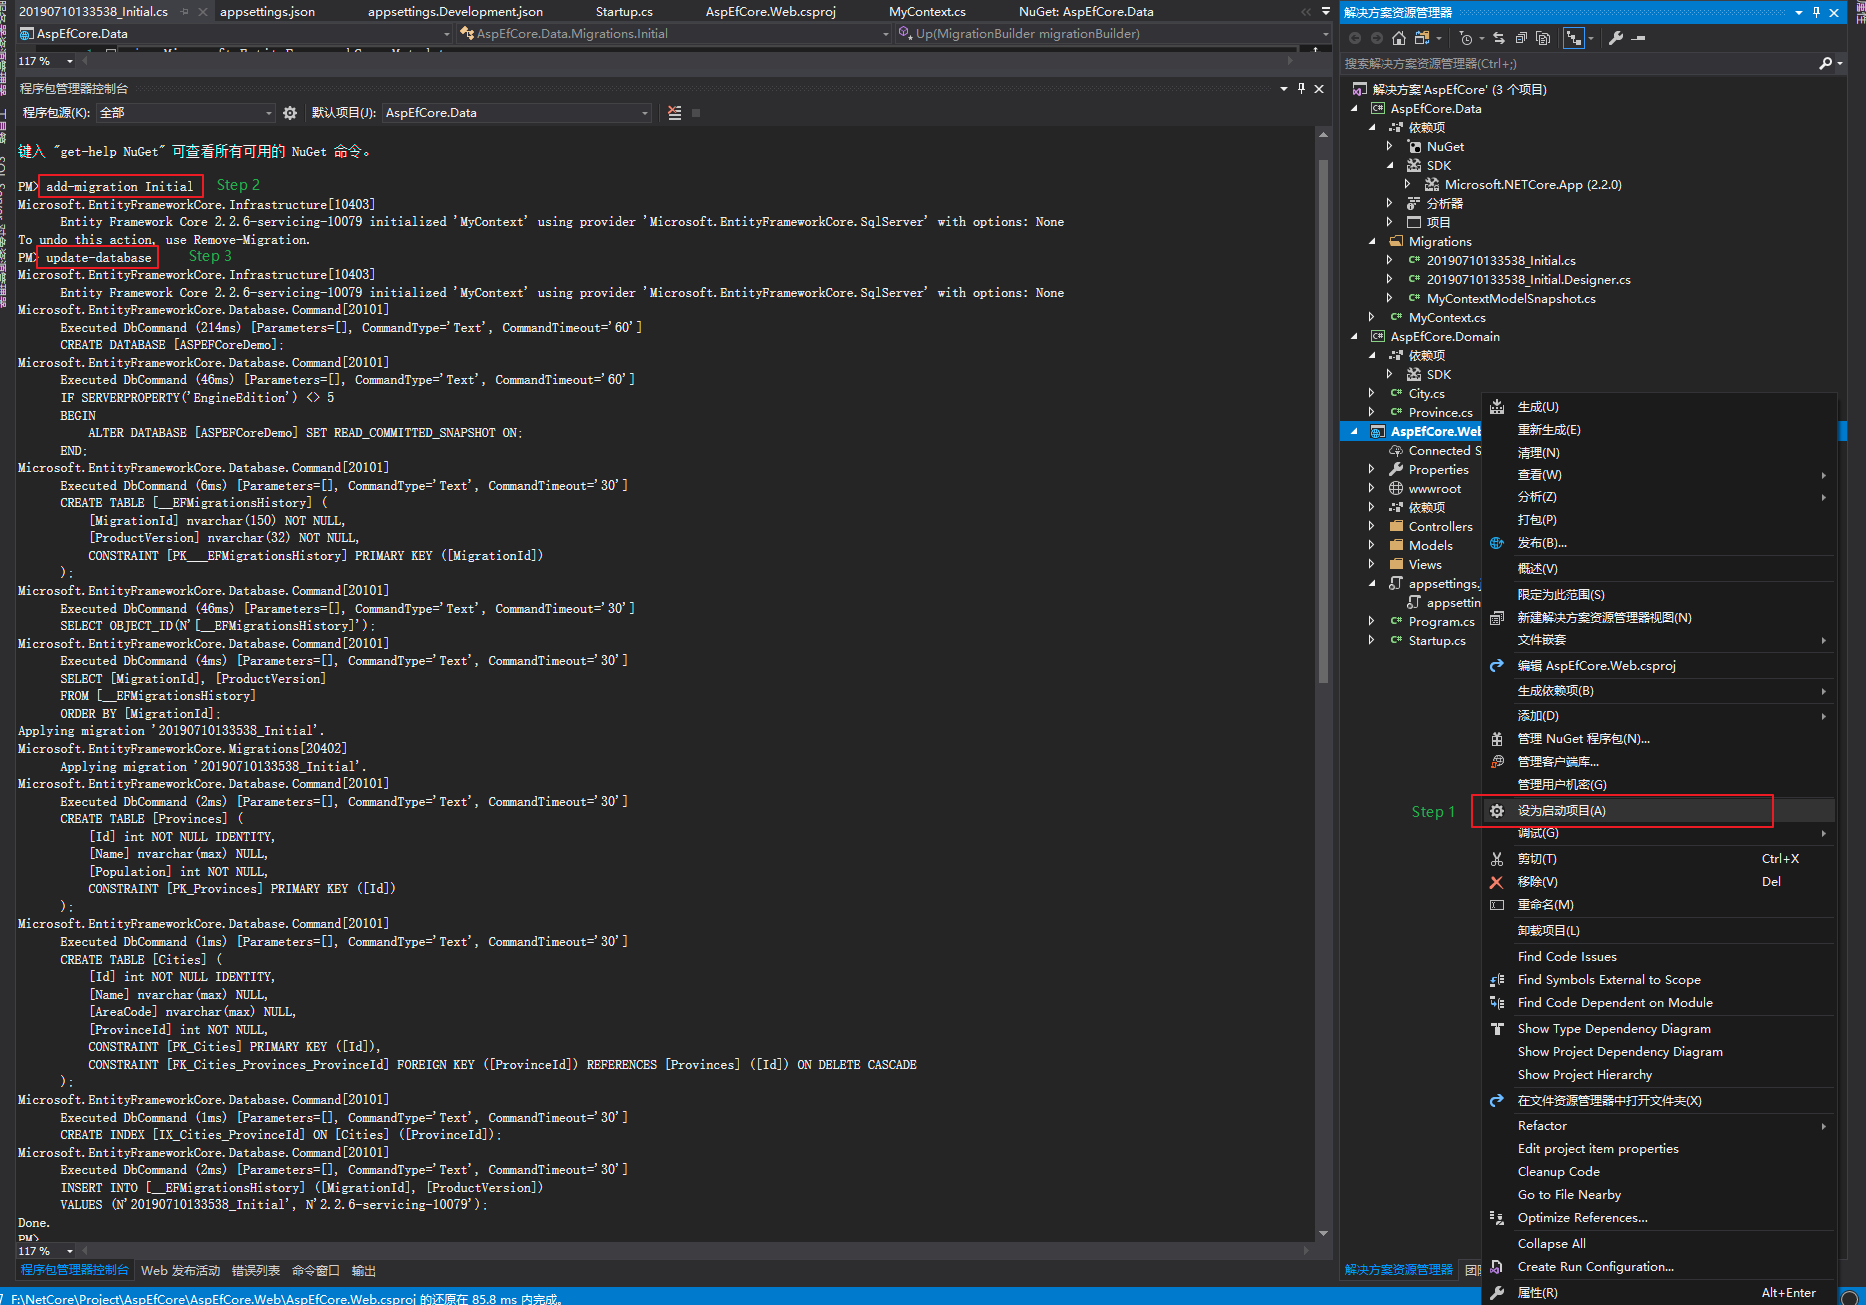Select 设为启动项目 in the context menu
Screen dimensions: 1866x1305
click(1563, 810)
